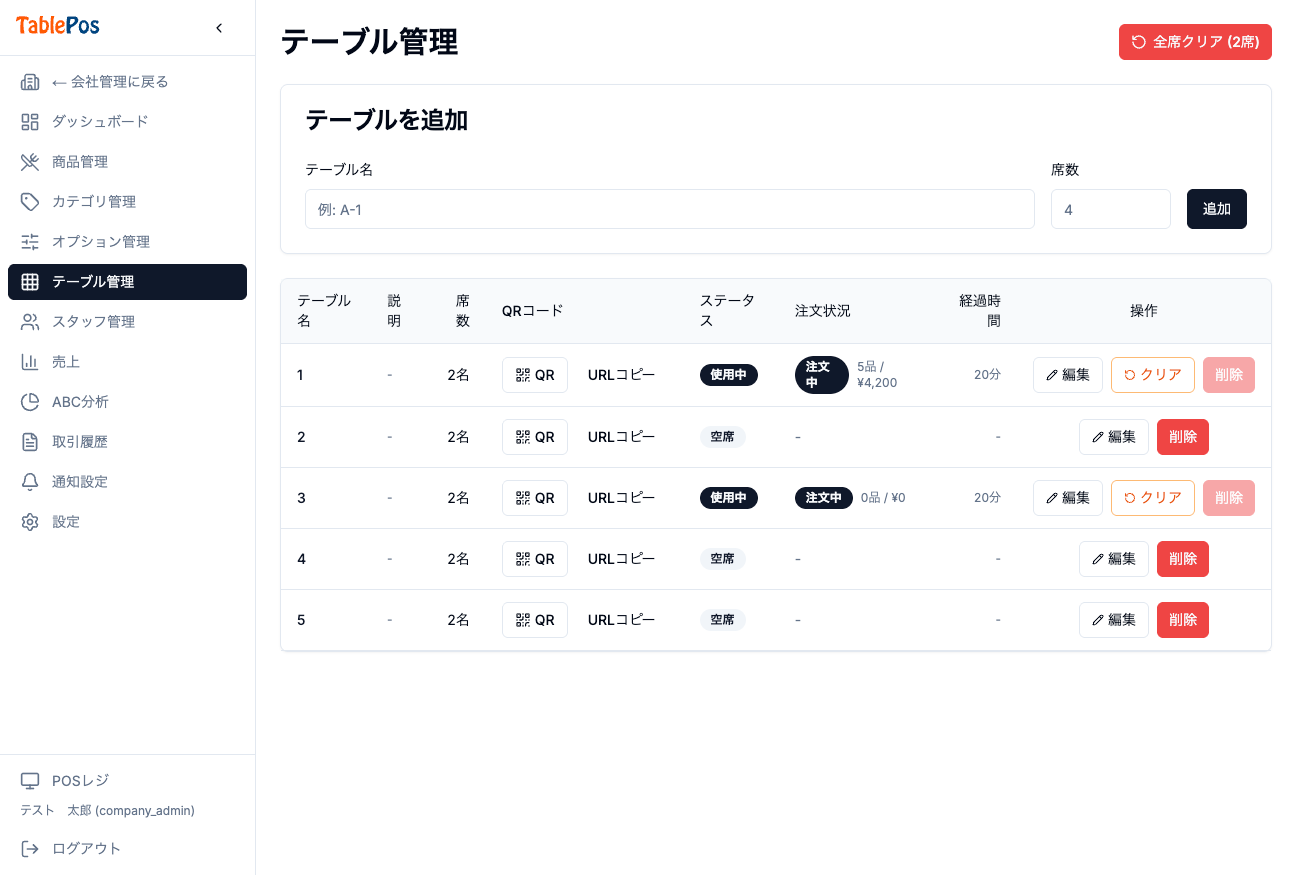Edit table 1 with 編集
Screen dimensions: 1296x875
pos(1068,375)
